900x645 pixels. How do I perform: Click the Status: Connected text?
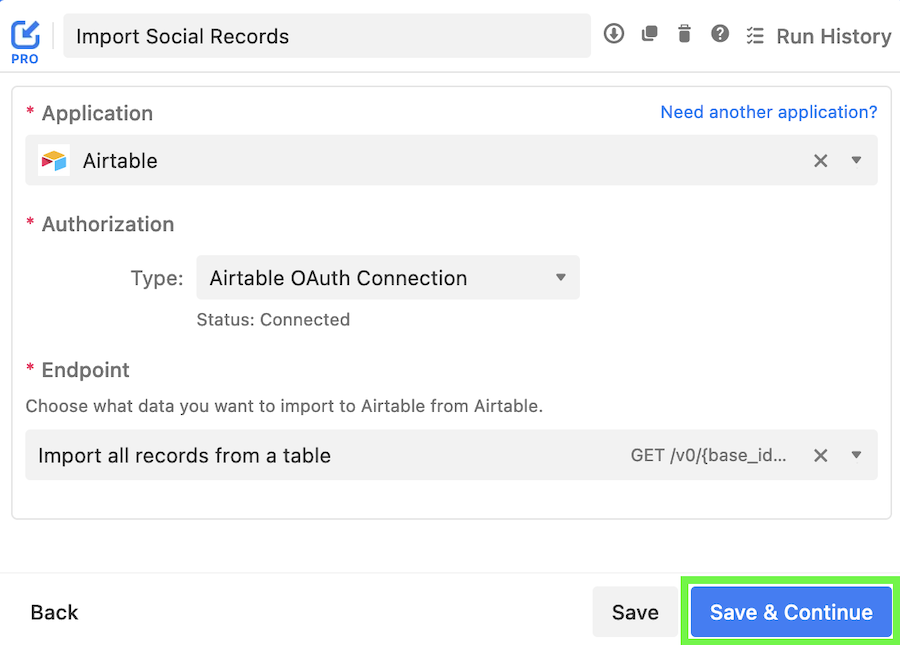[x=273, y=320]
